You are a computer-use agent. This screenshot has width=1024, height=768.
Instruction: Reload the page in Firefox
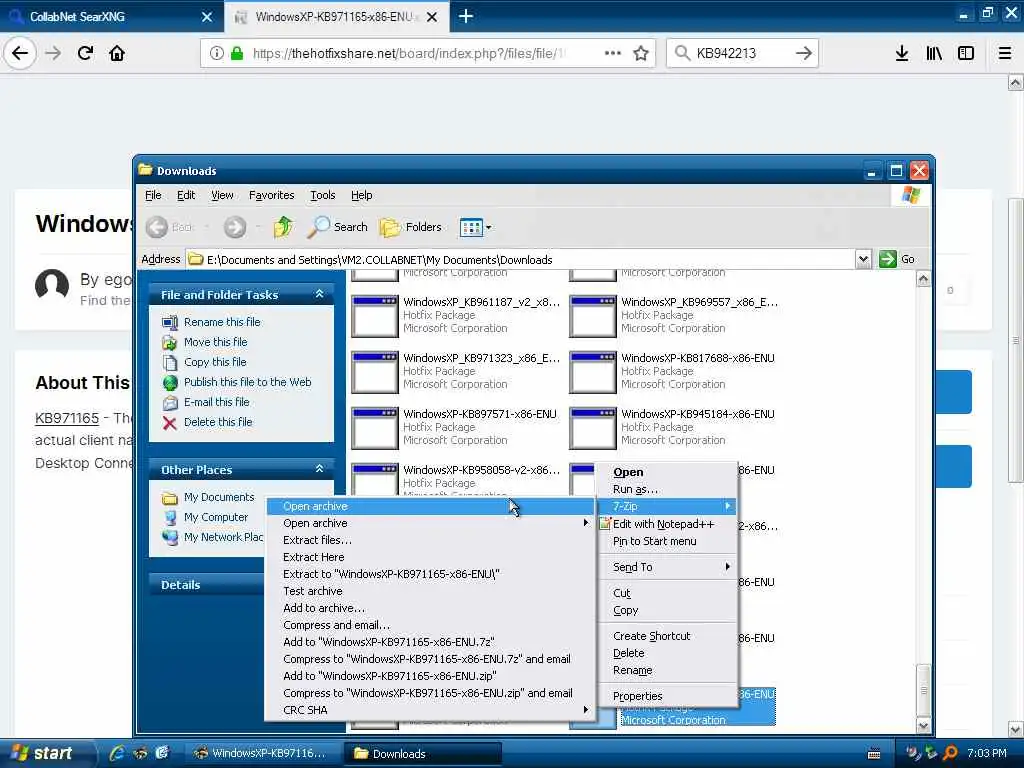click(x=85, y=53)
